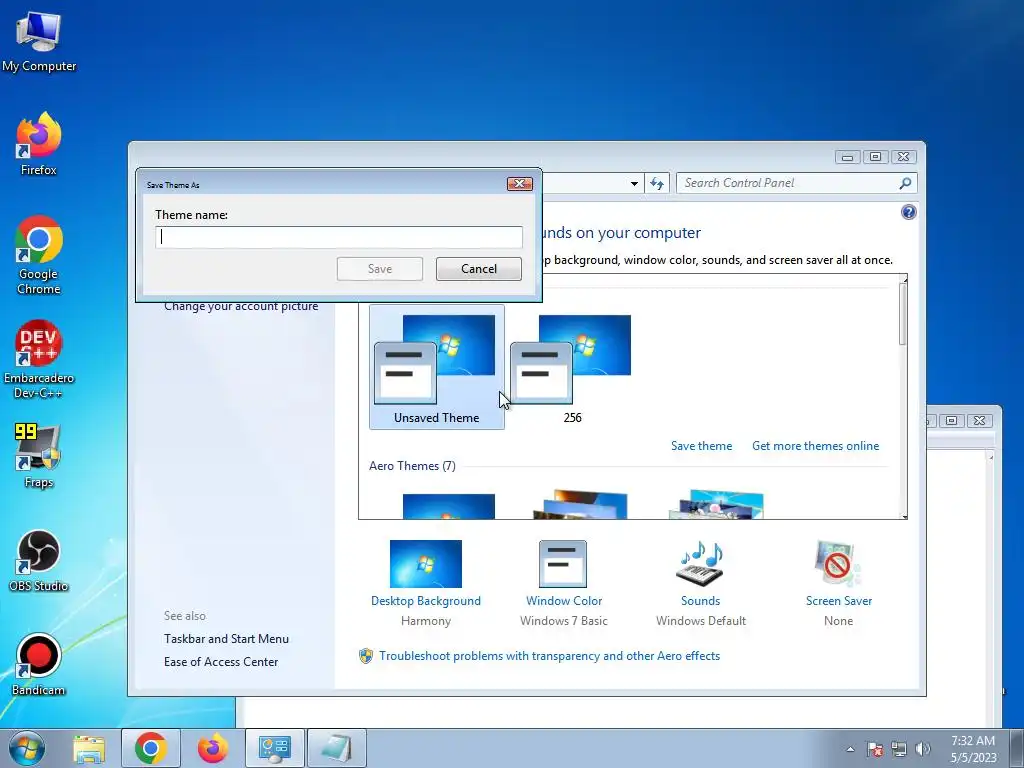Launch OBS Studio from the desktop
Viewport: 1024px width, 768px height.
point(39,560)
